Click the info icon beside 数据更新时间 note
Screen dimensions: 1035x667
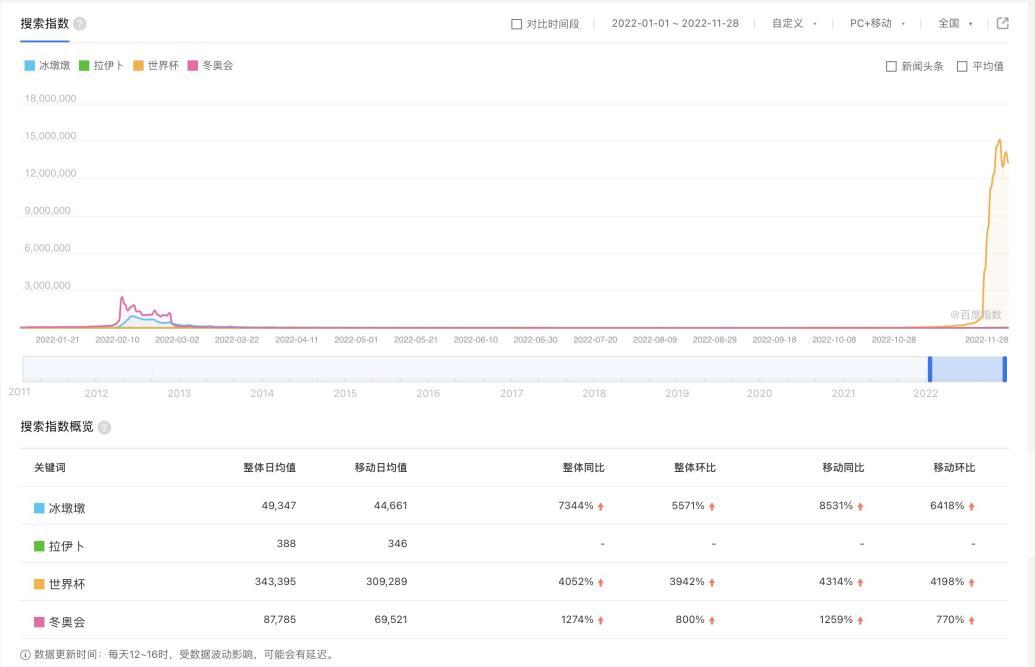(x=25, y=654)
